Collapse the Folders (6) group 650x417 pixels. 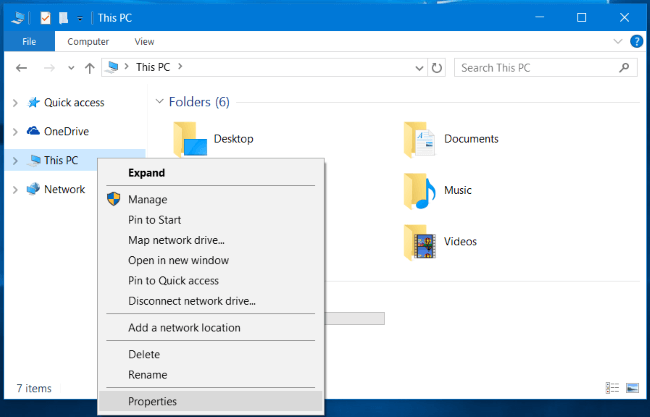pyautogui.click(x=159, y=102)
